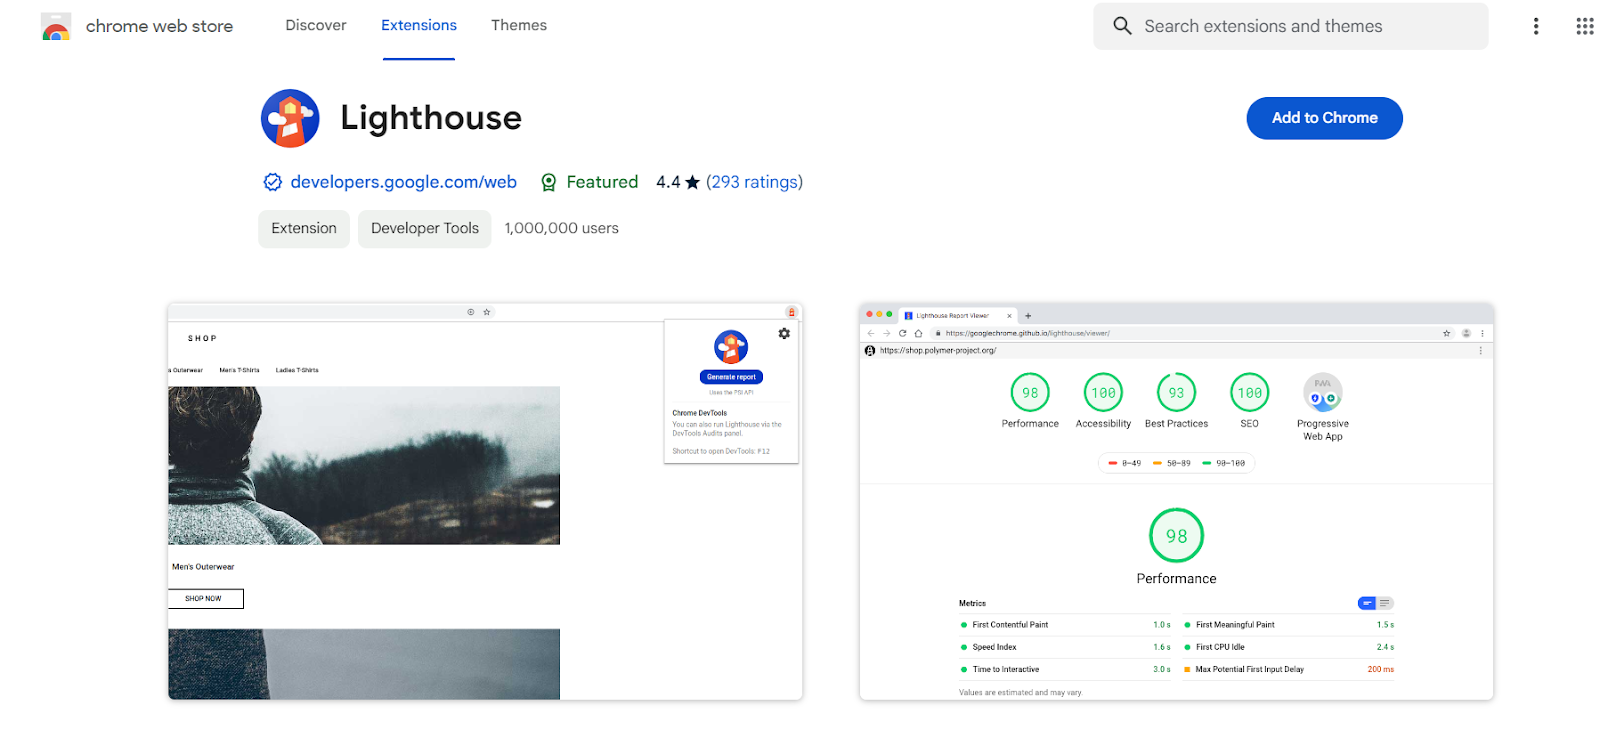Open the Google apps grid launcher
The image size is (1600, 746).
click(1585, 26)
